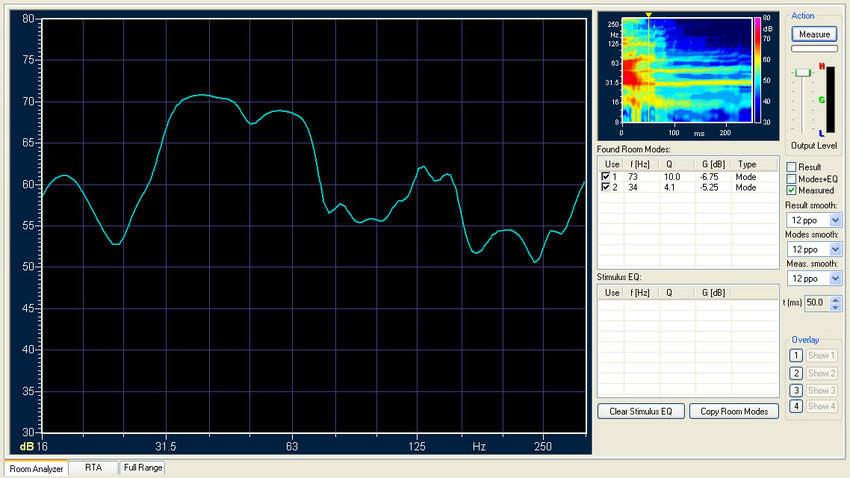Screen dimensions: 850x478
Task: Click the progress bar below Measure
Action: [x=814, y=49]
